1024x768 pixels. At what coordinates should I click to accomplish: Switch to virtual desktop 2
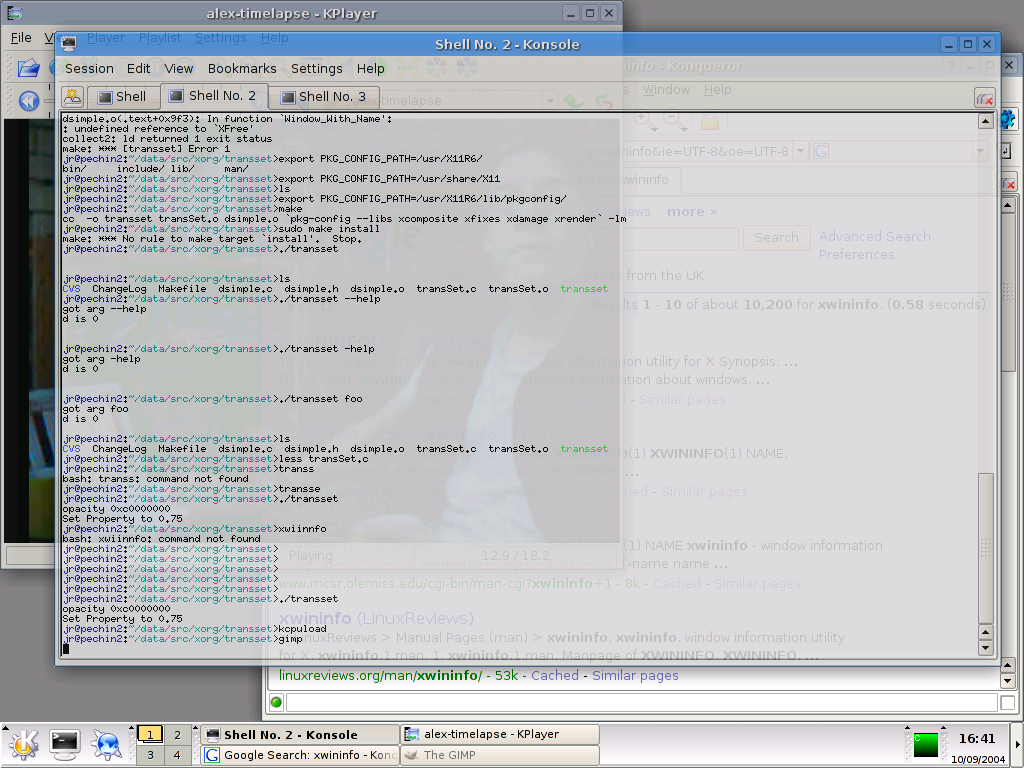tap(177, 735)
